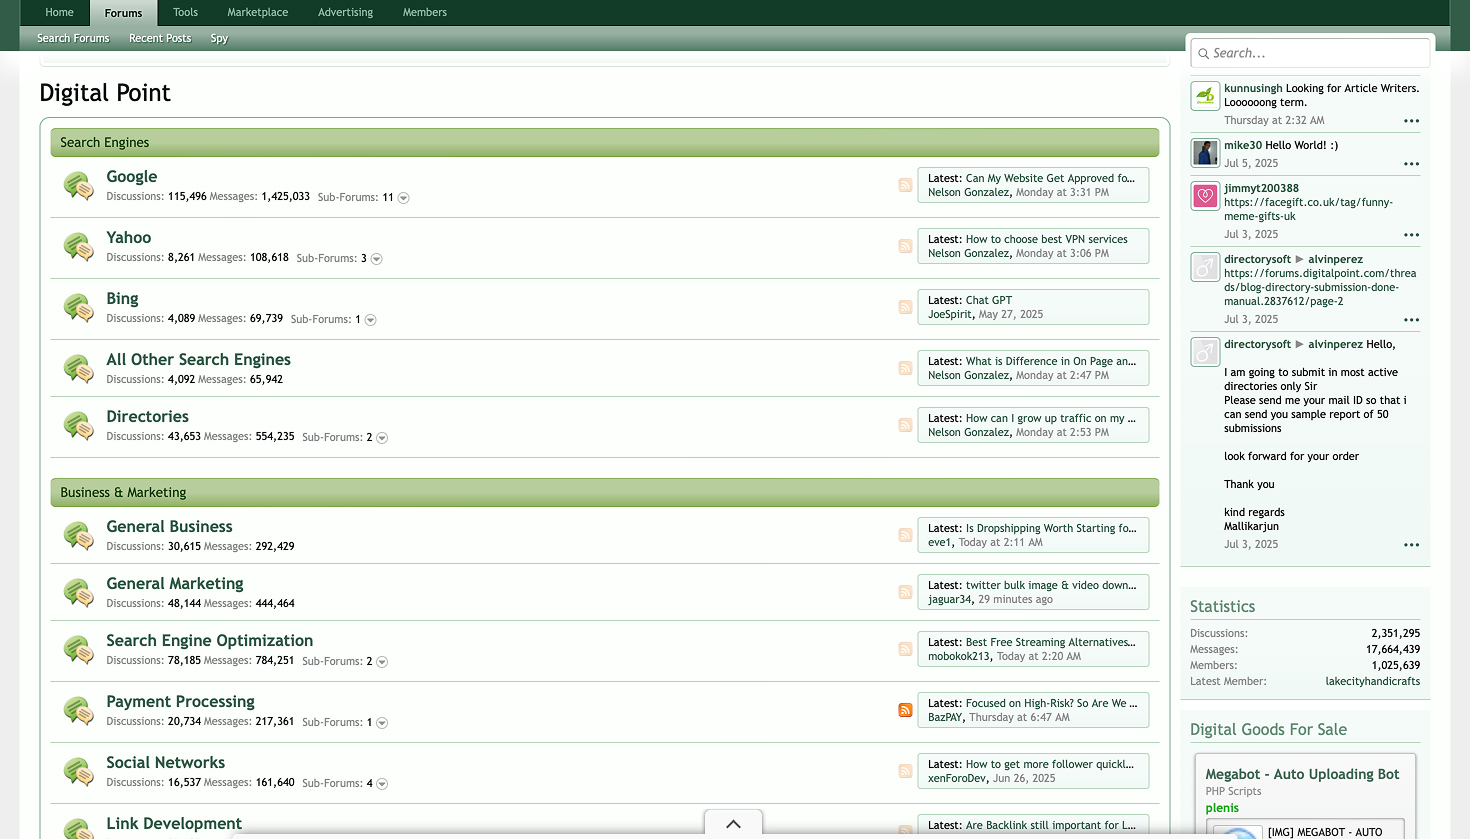Open RSS feed for All Other Search Engines
The image size is (1470, 839).
click(x=905, y=368)
